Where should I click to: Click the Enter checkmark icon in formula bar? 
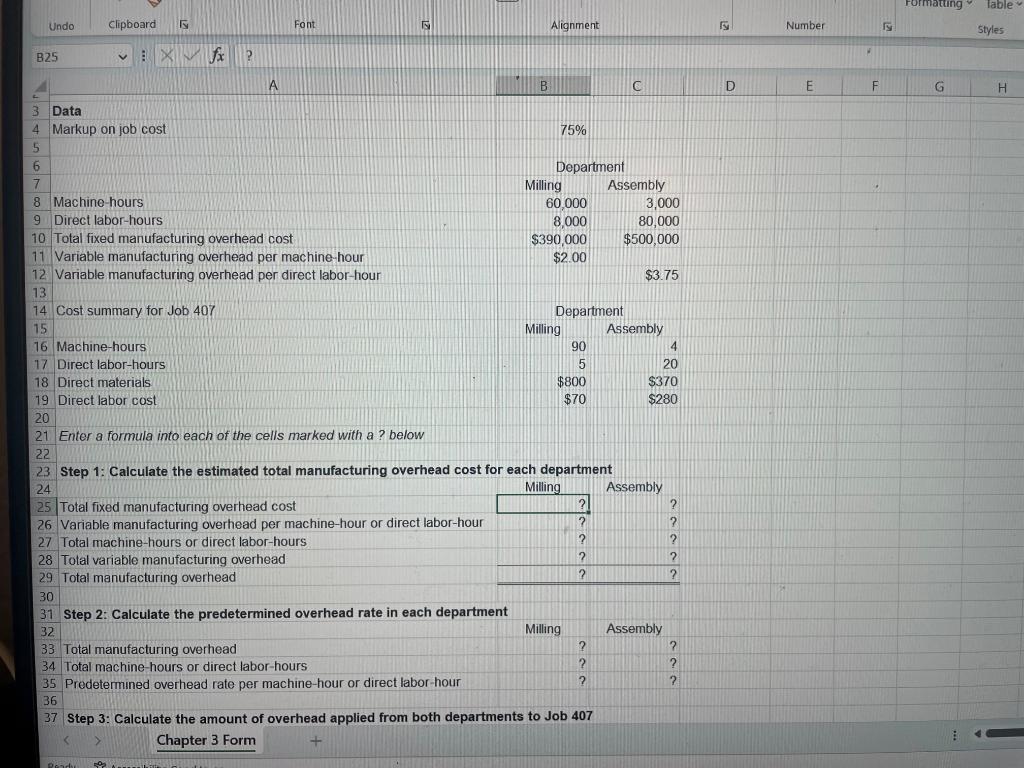[192, 56]
